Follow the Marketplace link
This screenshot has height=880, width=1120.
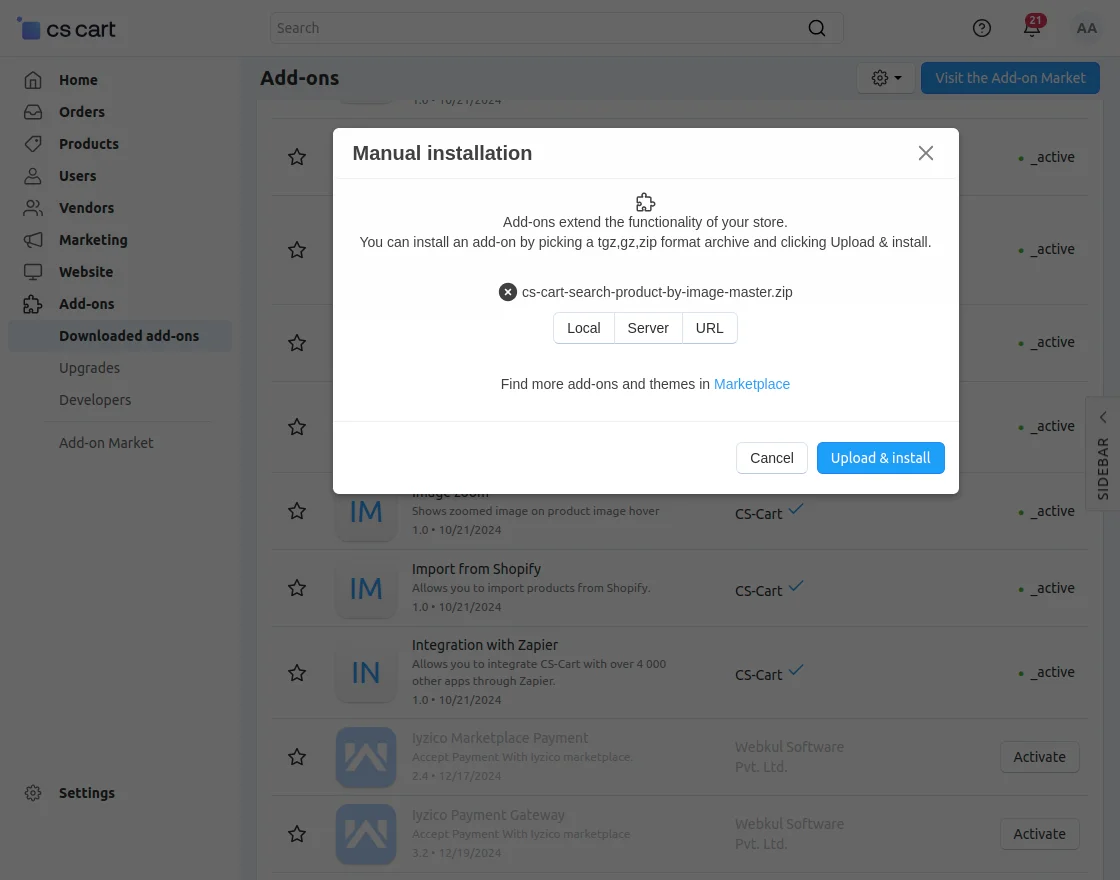click(752, 384)
